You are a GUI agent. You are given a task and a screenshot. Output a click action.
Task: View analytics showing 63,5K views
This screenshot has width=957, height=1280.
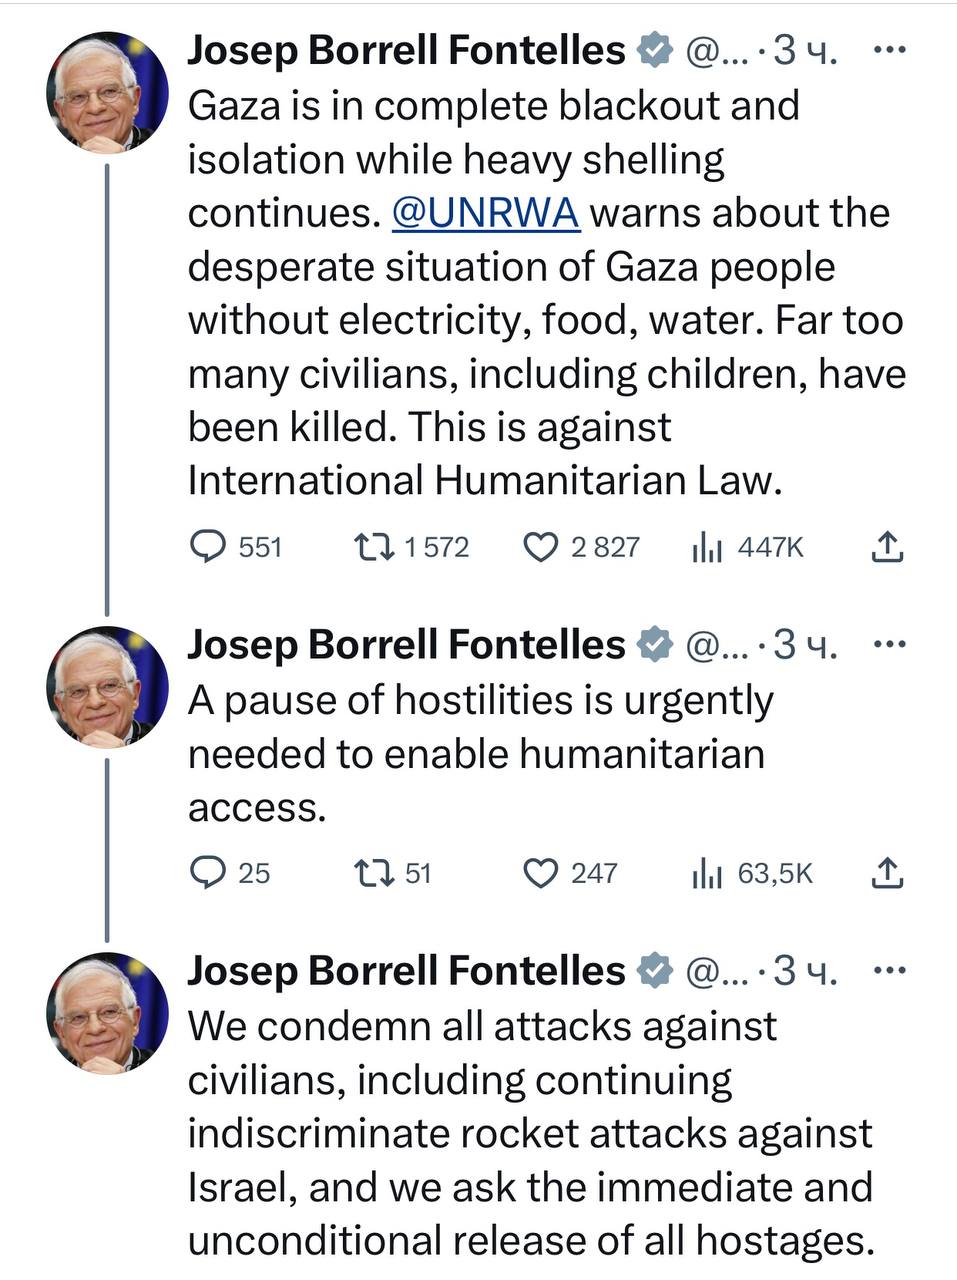click(x=707, y=873)
